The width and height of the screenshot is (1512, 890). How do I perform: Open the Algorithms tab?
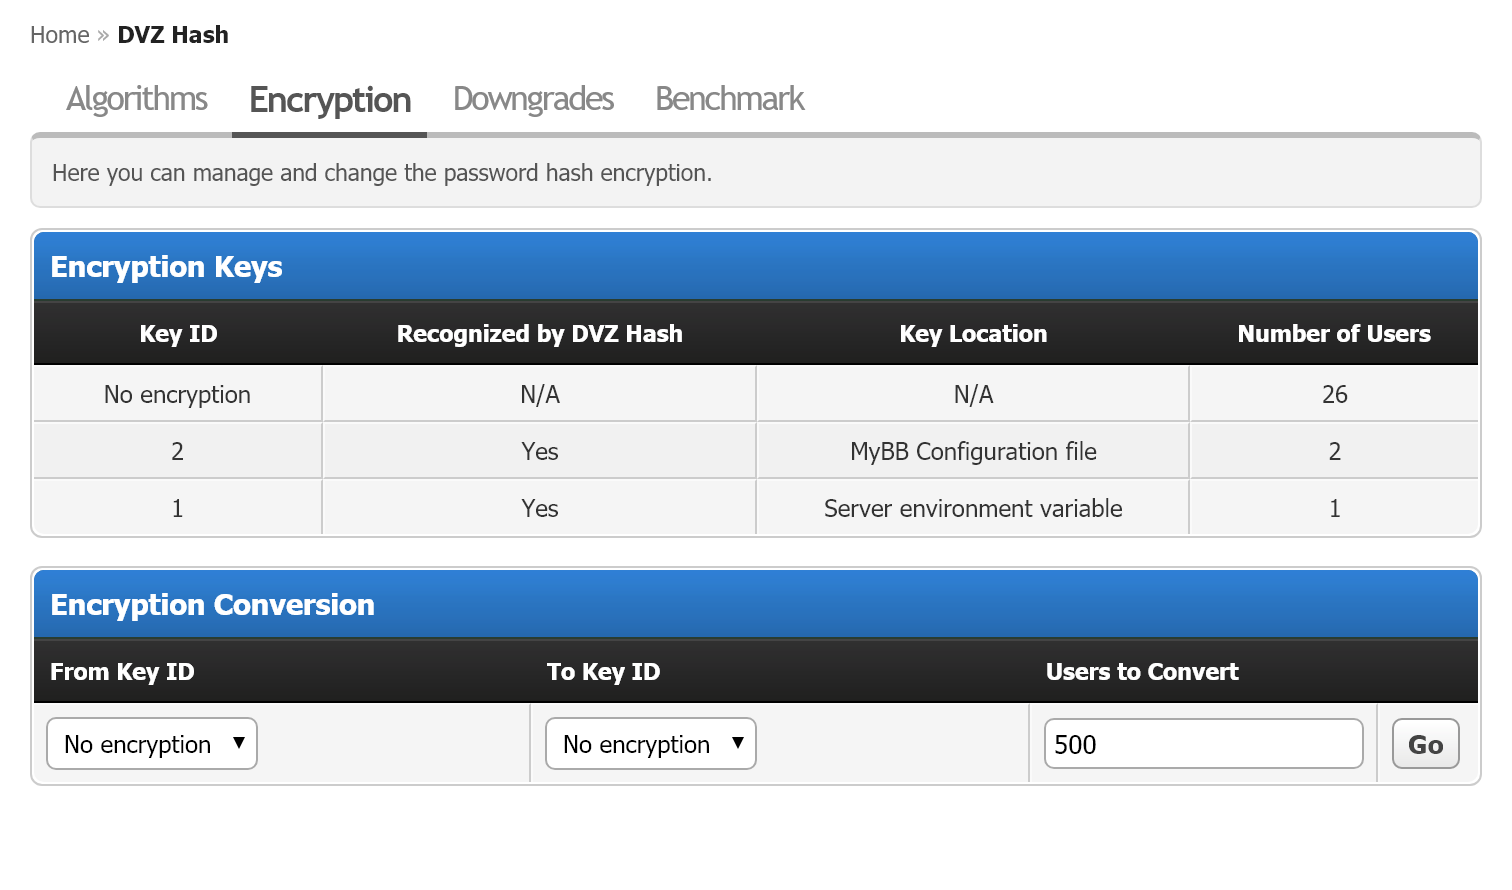coord(137,99)
